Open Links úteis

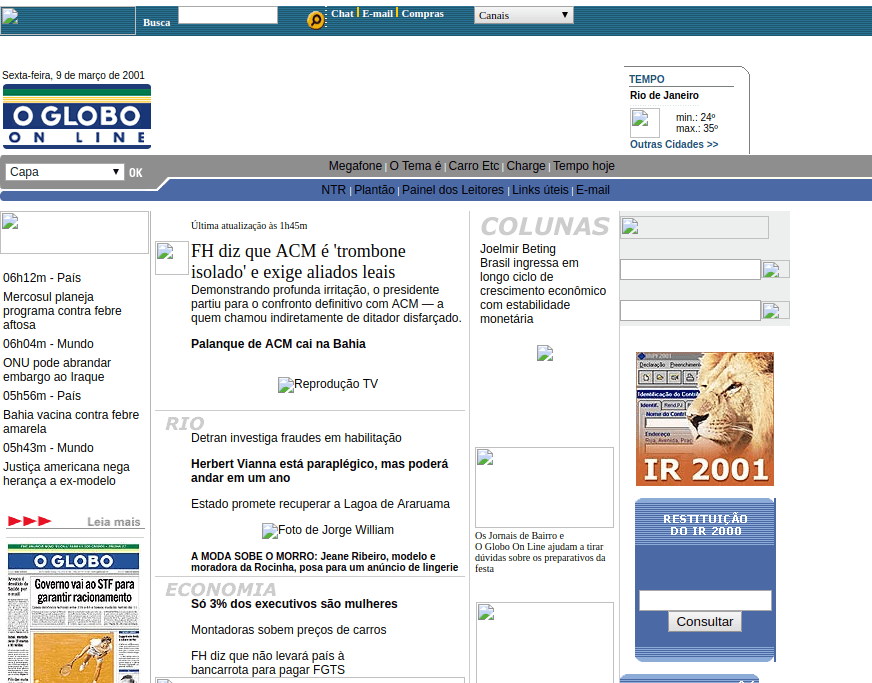pos(540,190)
